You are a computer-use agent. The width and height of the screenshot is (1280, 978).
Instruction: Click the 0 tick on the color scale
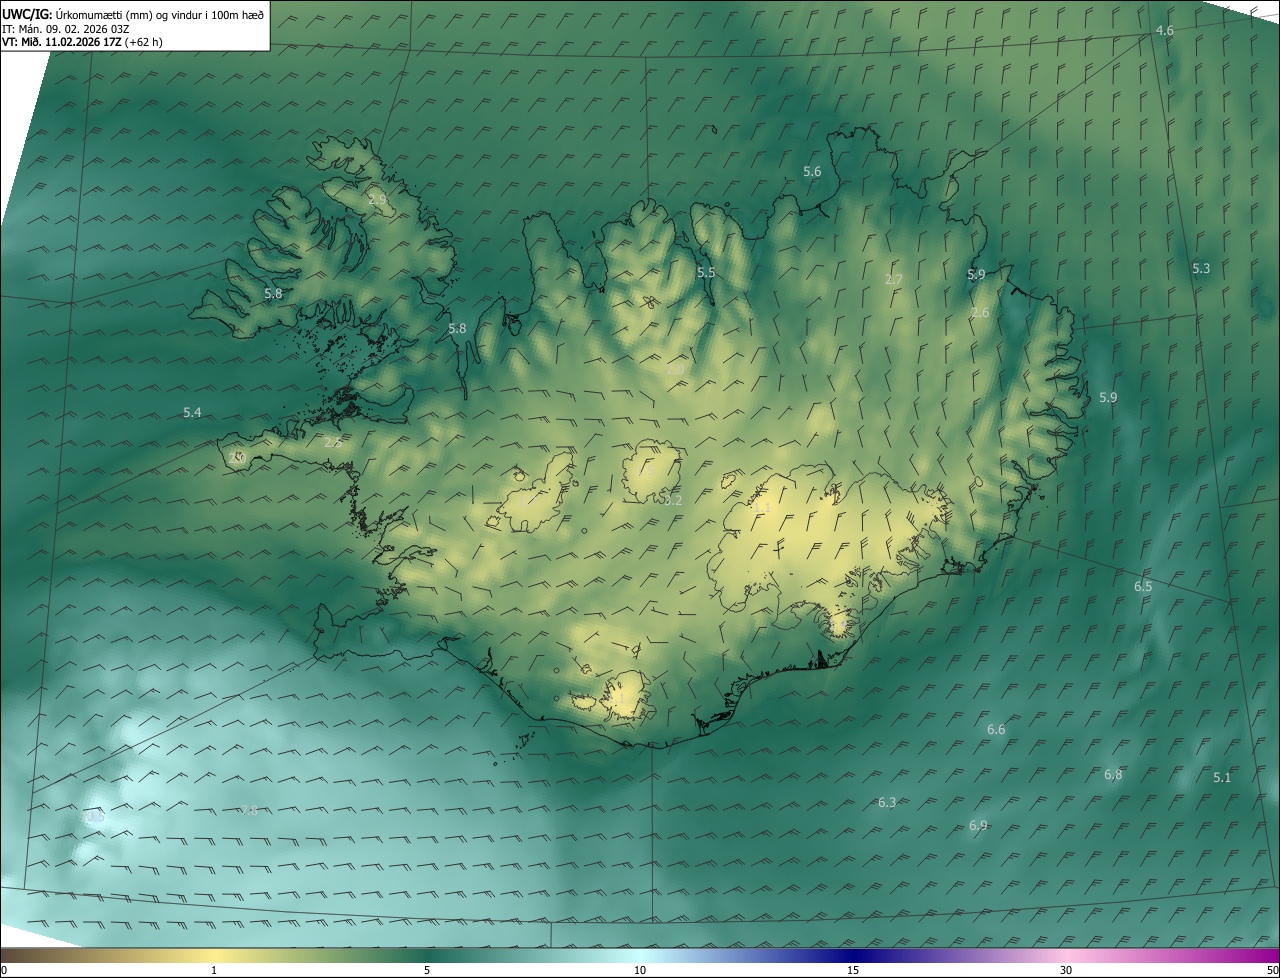click(x=4, y=970)
